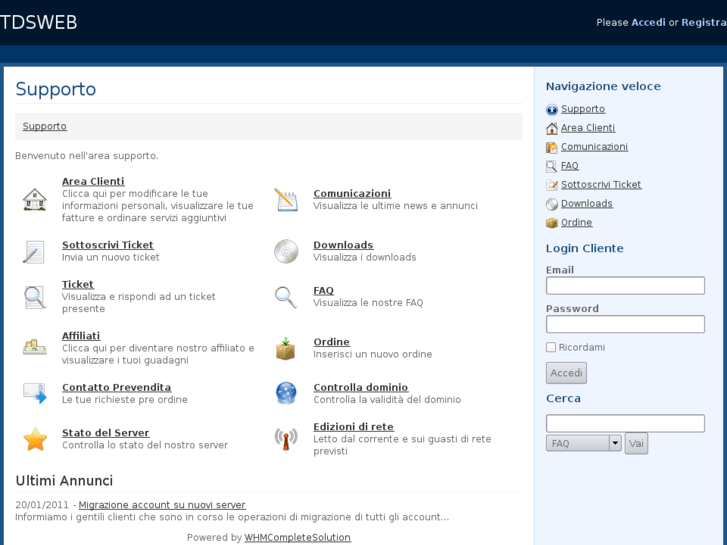Image resolution: width=727 pixels, height=545 pixels.
Task: Click the antenna icon next to Edizioni di rete
Action: (x=286, y=439)
